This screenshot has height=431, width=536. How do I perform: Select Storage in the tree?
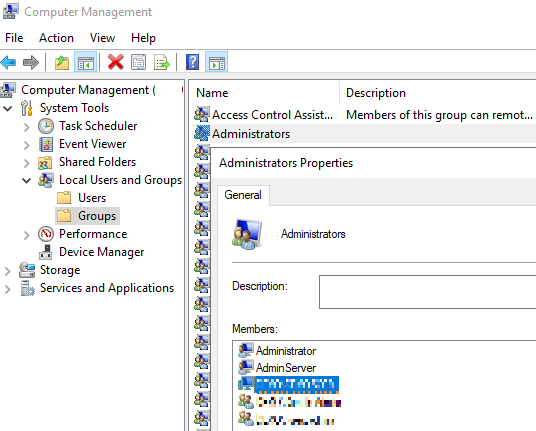pos(60,270)
